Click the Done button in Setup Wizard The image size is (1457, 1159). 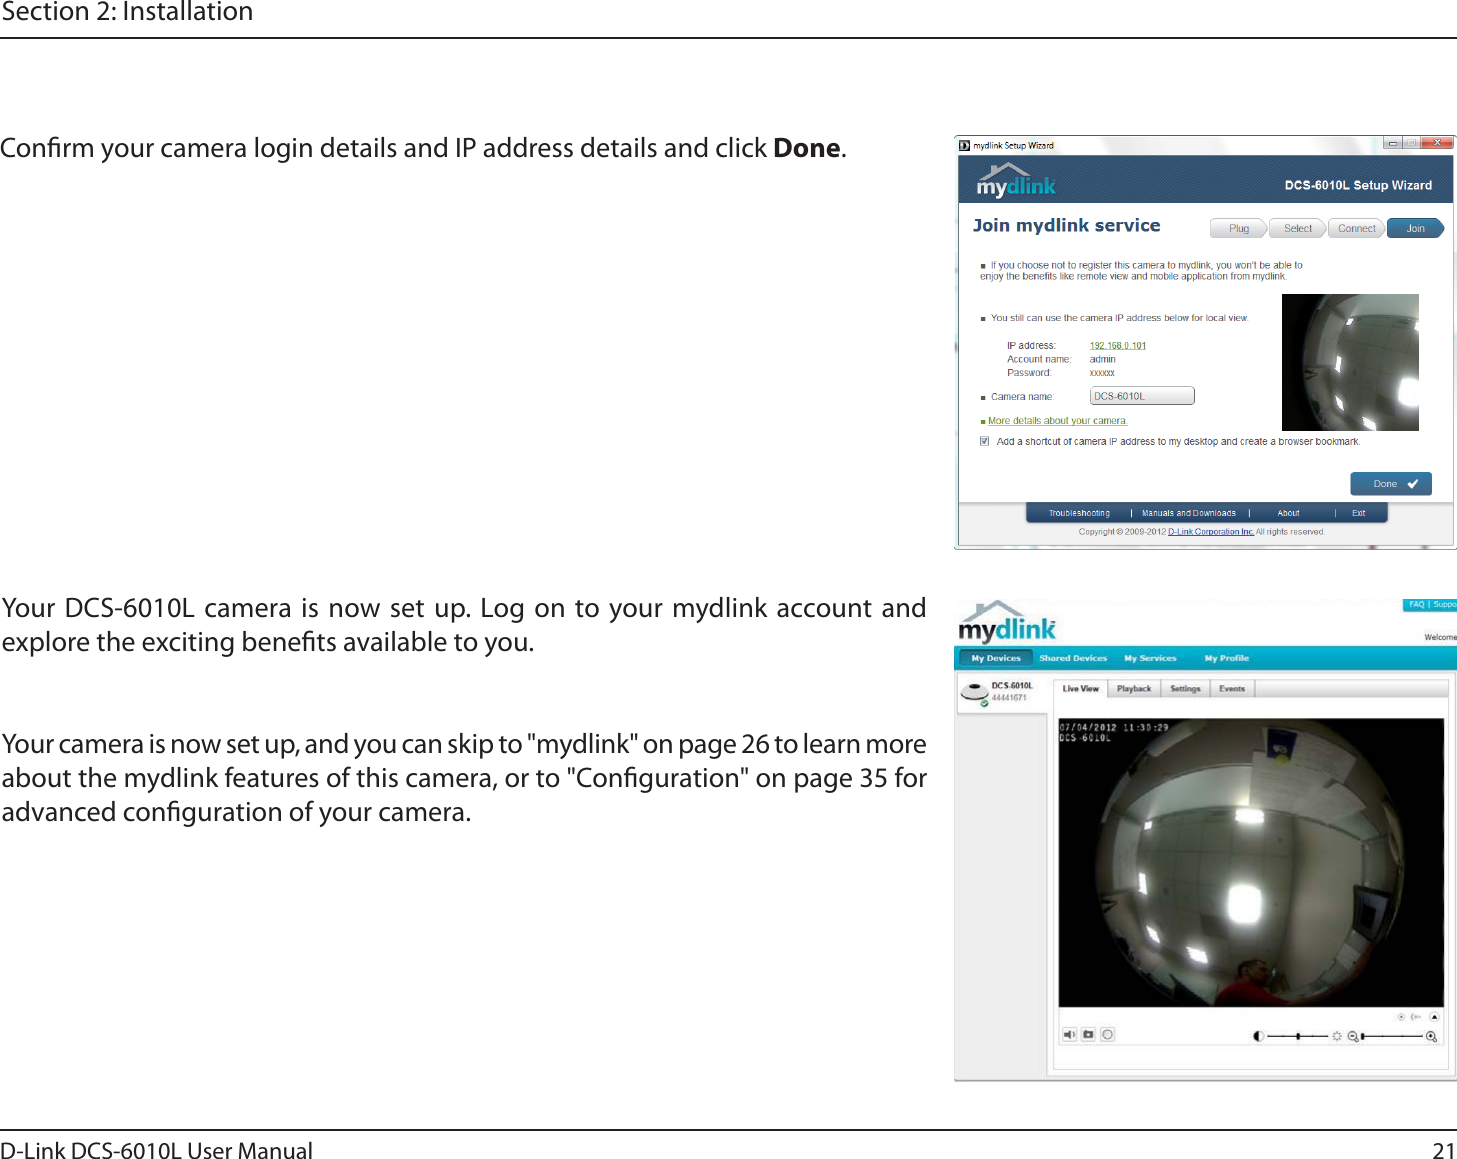tap(1390, 484)
